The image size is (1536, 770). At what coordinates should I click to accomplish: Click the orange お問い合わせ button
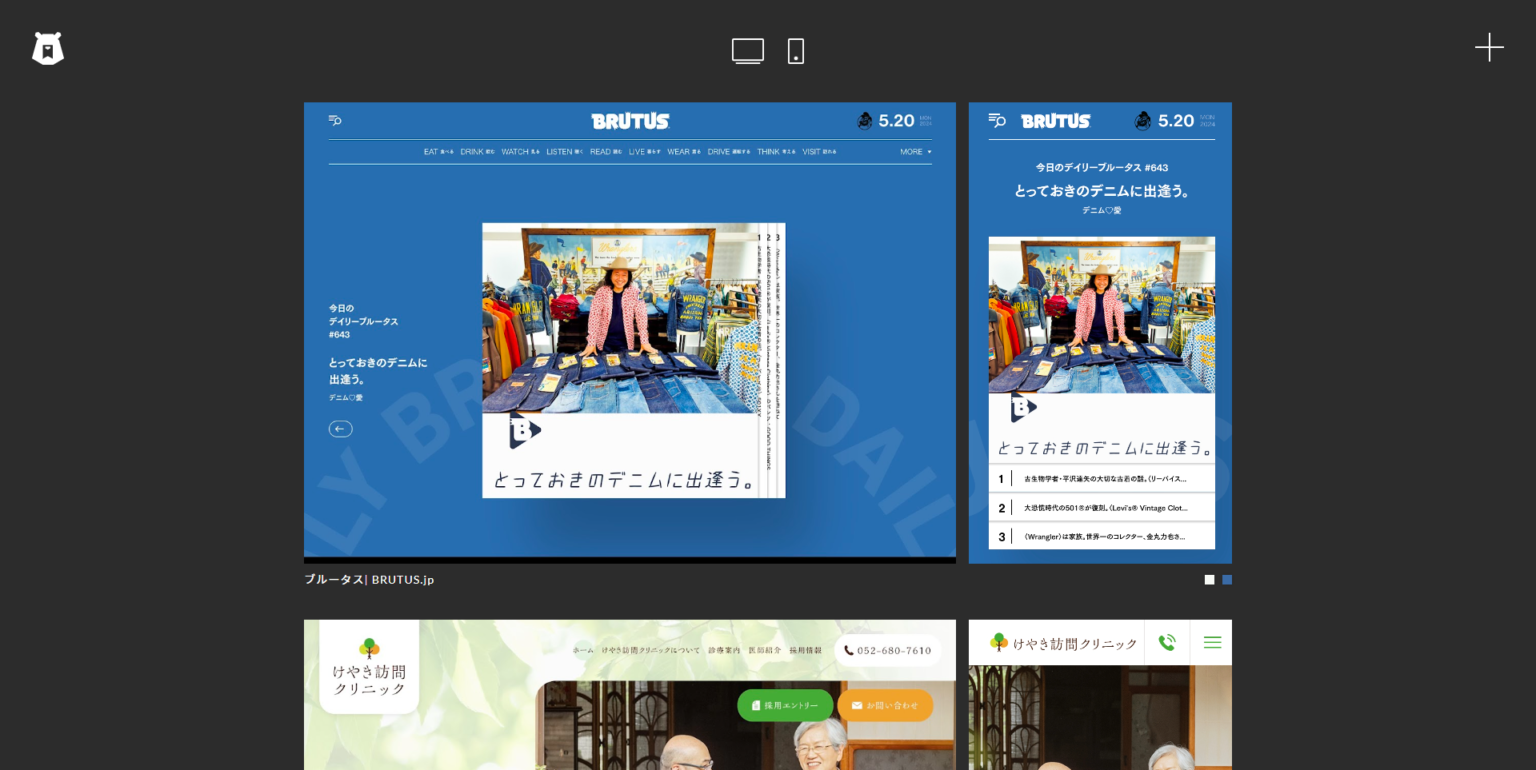pos(885,705)
